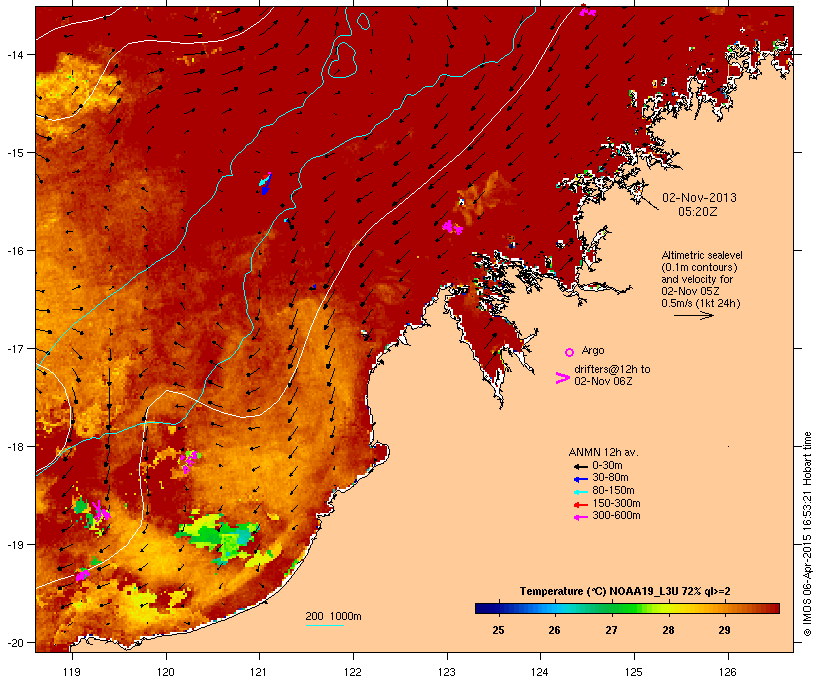Screen dimensions: 820x680
Task: Click the 122 longitude axis label
Action: coord(353,672)
